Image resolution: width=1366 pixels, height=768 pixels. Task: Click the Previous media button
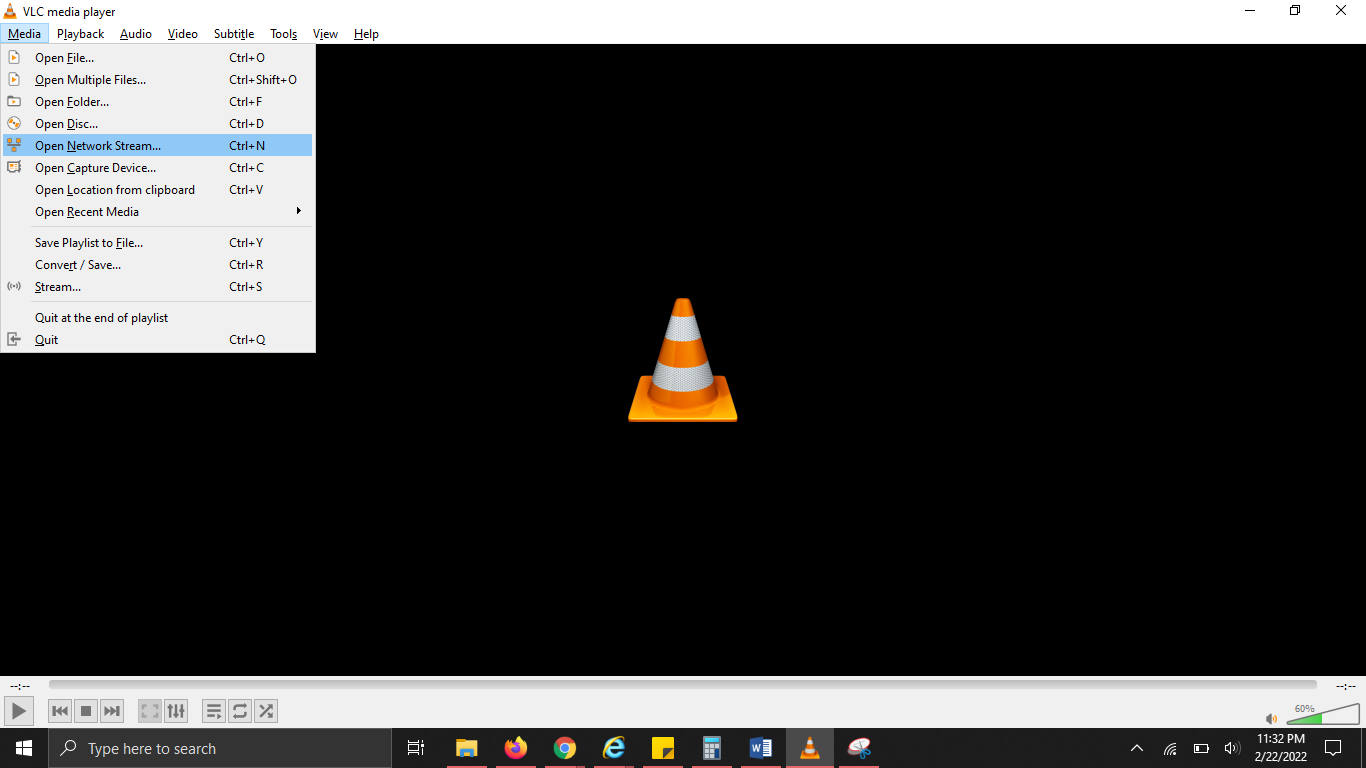pyautogui.click(x=60, y=711)
